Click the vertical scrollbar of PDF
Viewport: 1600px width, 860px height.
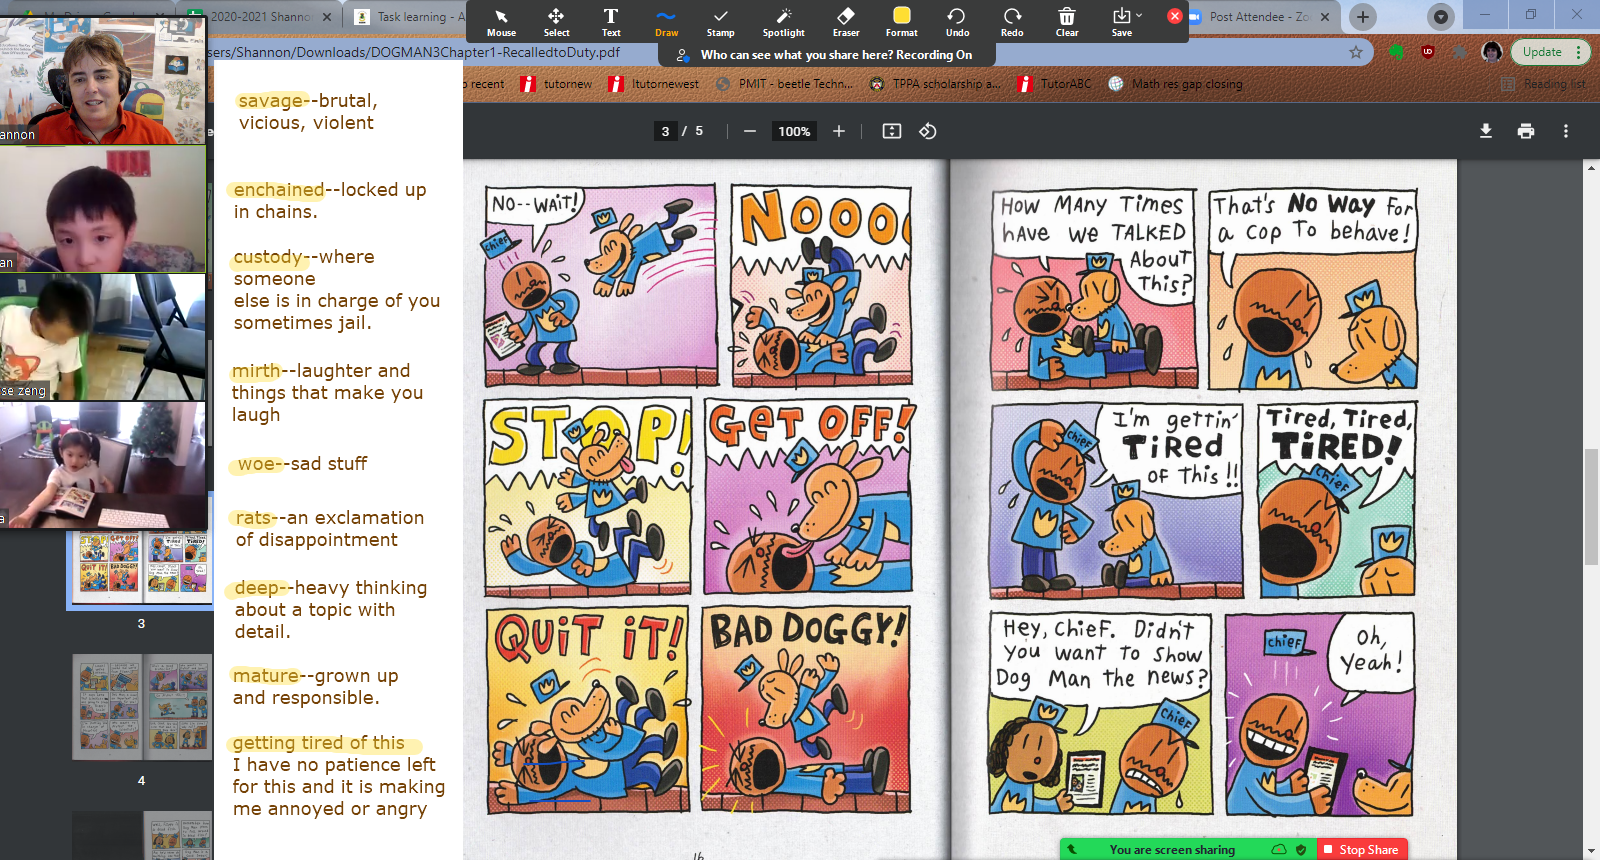(1591, 508)
